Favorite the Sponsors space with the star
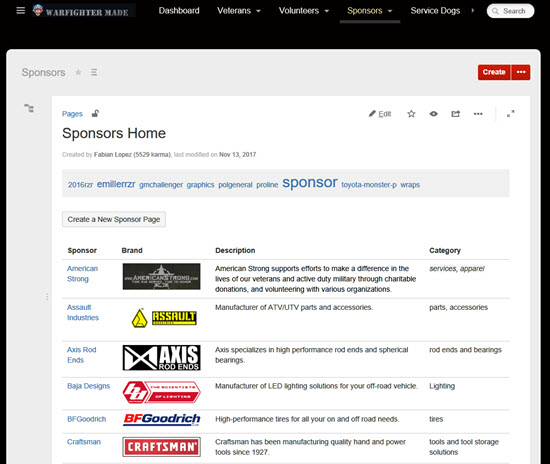 (x=78, y=72)
